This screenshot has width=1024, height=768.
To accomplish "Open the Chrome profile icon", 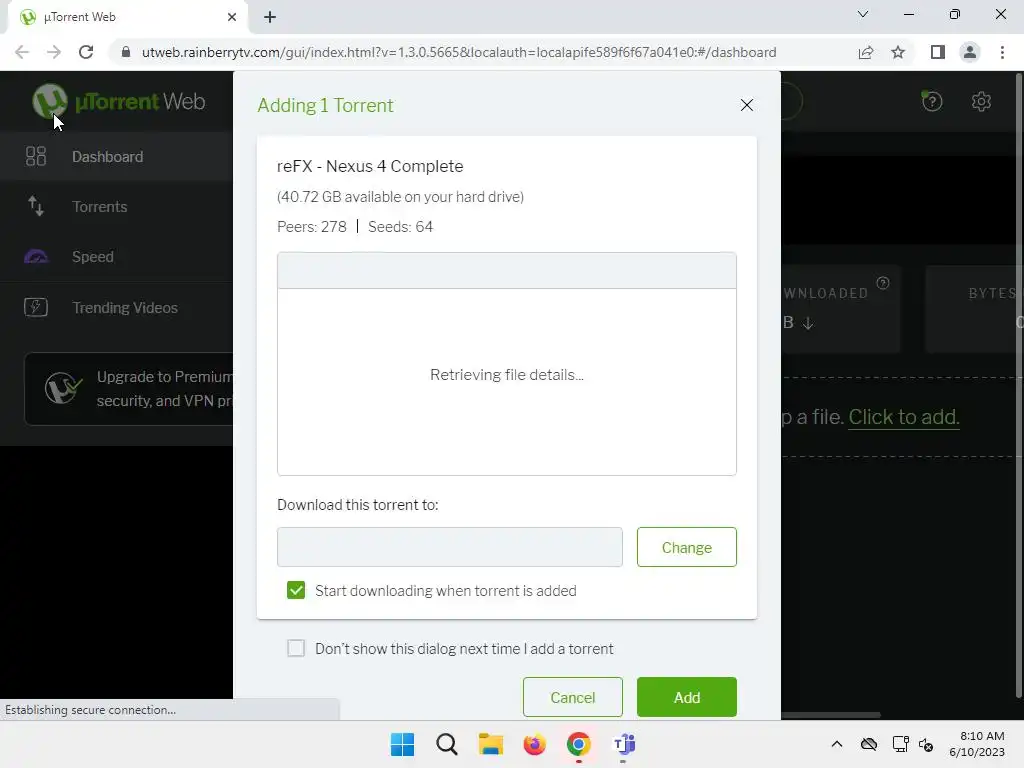I will pos(970,52).
